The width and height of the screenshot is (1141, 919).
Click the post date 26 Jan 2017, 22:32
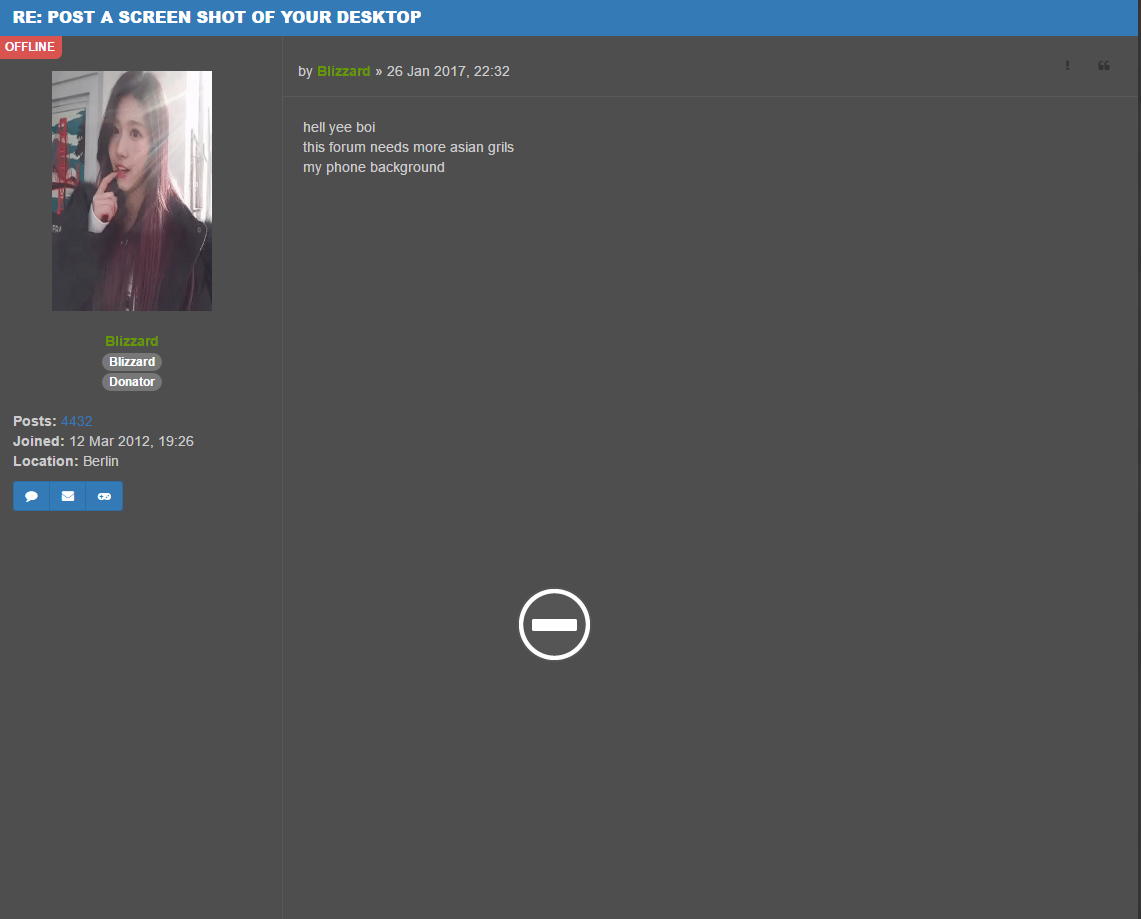coord(448,71)
